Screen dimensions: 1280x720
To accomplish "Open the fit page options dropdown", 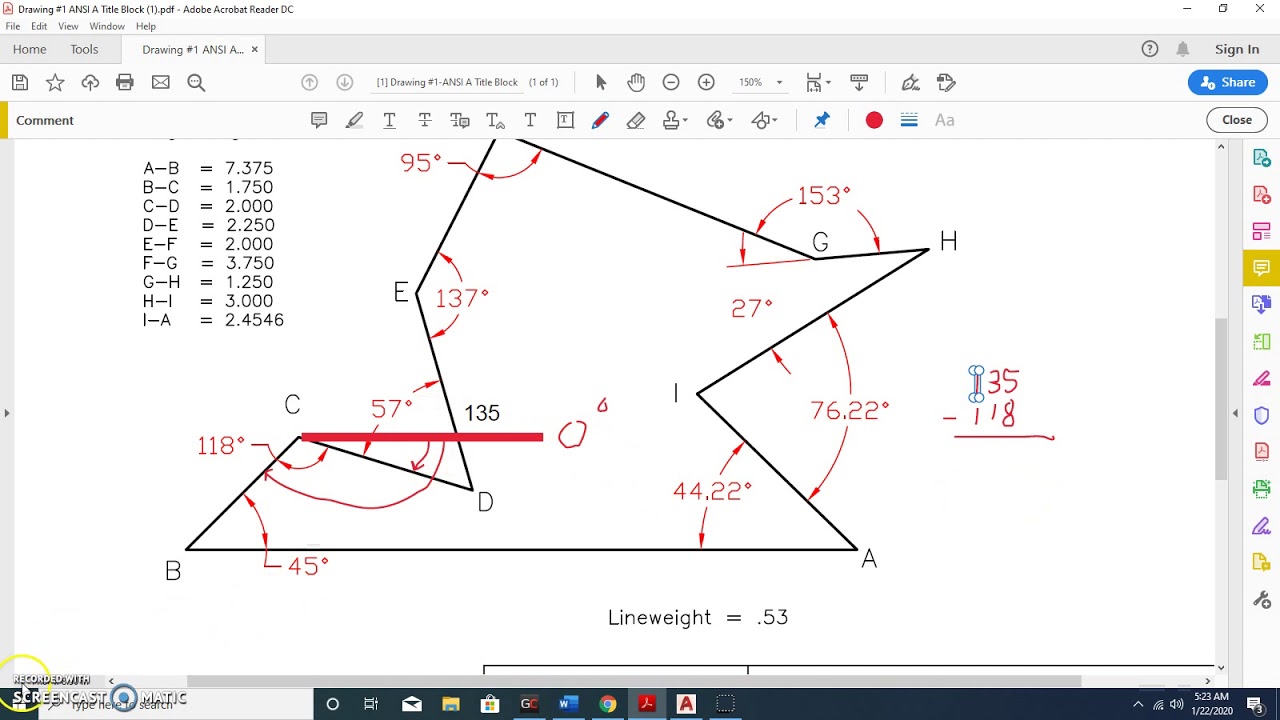I will click(818, 82).
